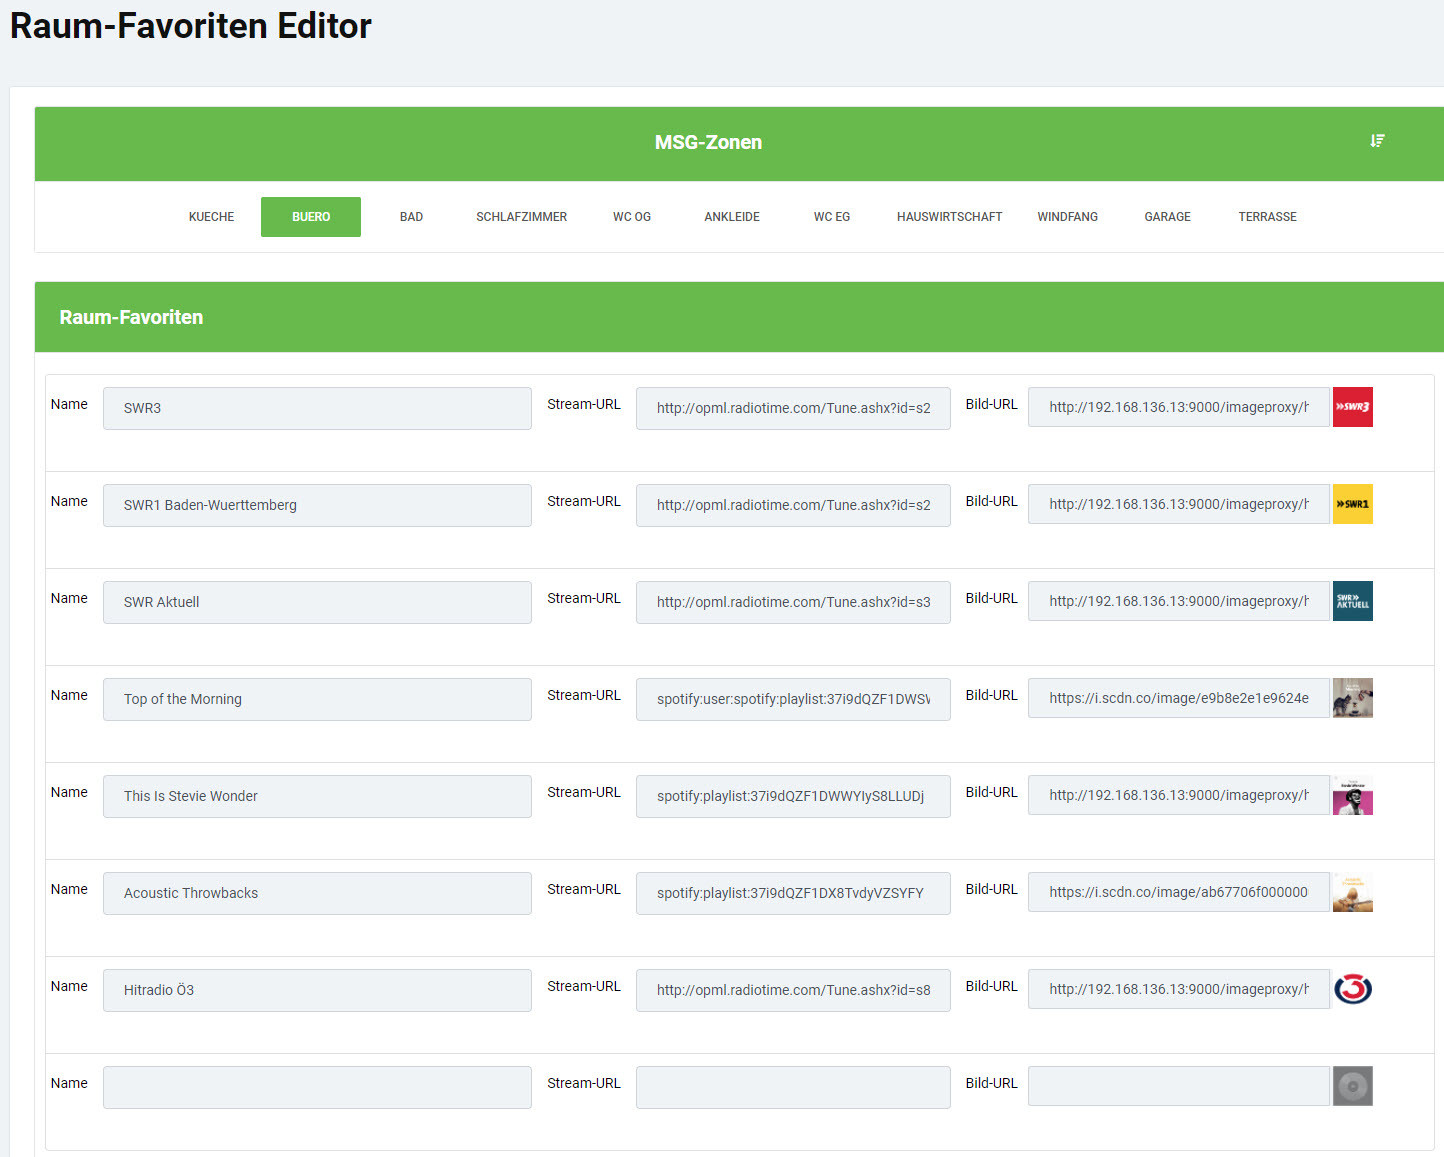Click the placeholder disc image in empty row
1444x1157 pixels.
tap(1353, 1086)
